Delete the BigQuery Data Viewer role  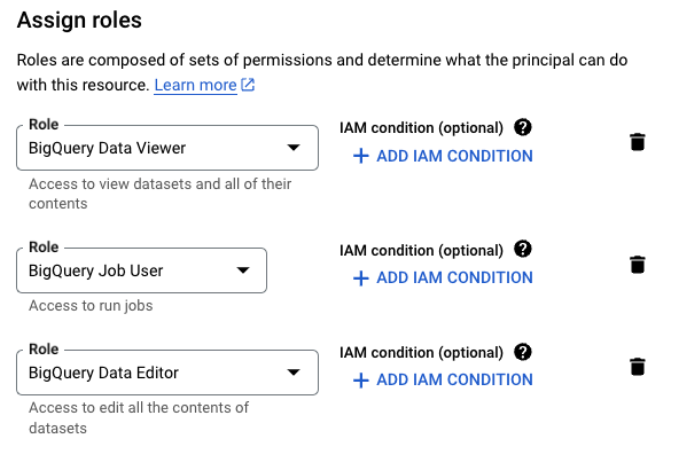point(637,142)
